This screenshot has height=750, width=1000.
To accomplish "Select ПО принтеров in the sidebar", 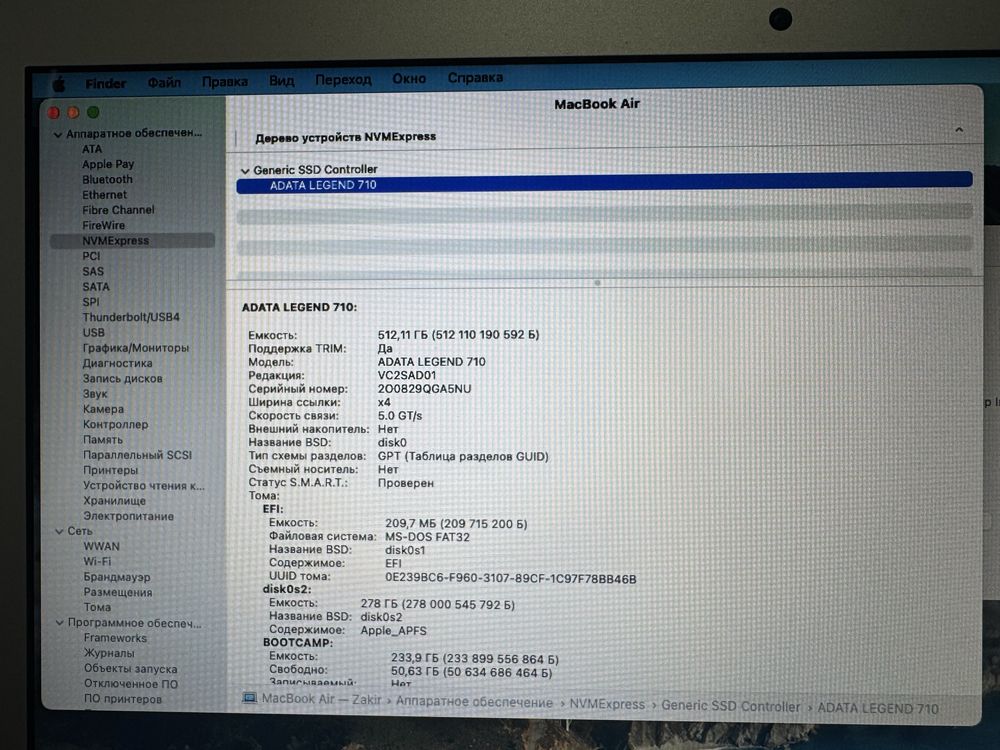I will (122, 700).
